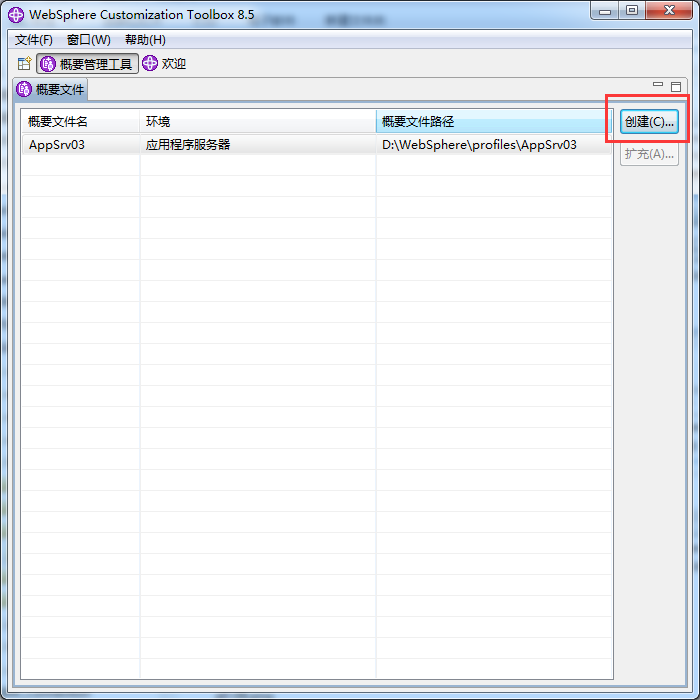Viewport: 700px width, 700px height.
Task: Open the 帮助(H) menu
Action: coord(145,40)
